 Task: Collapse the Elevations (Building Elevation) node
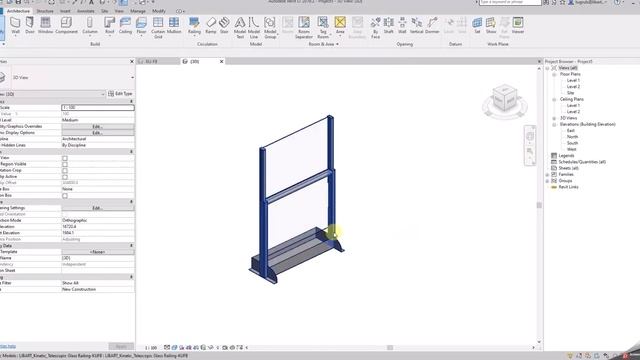point(554,124)
